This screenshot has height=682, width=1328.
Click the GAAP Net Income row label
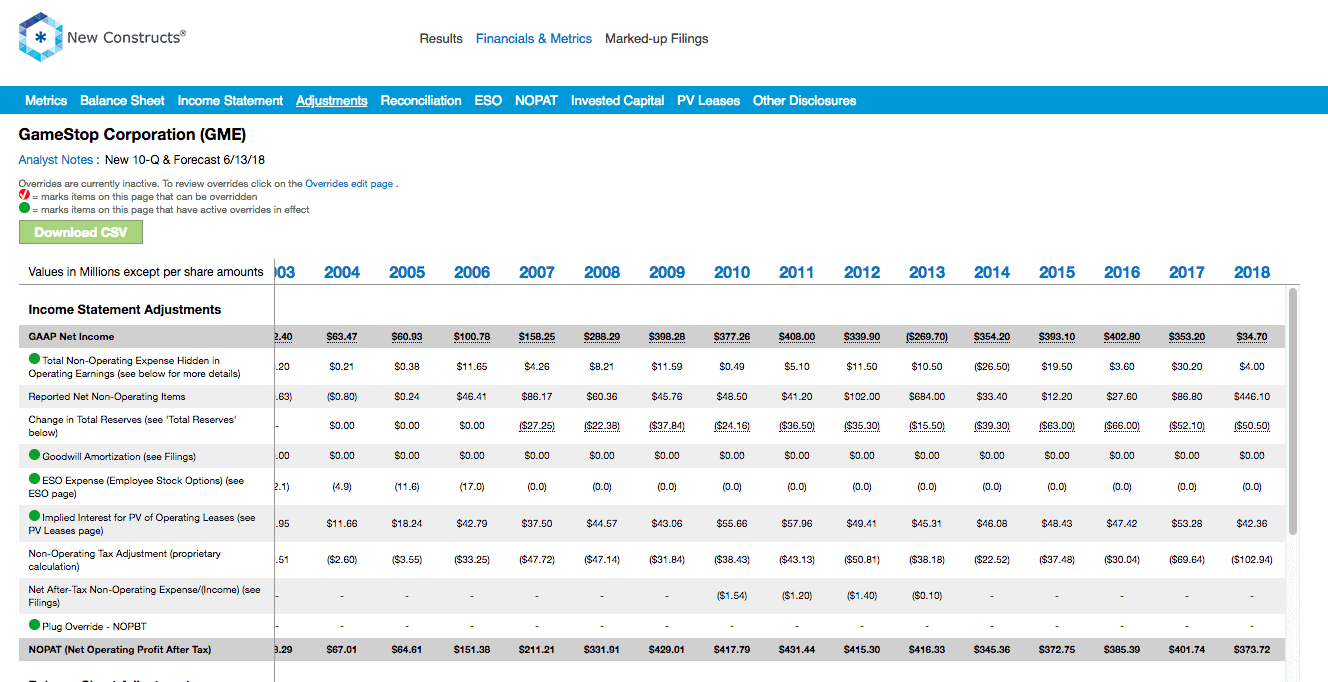pyautogui.click(x=71, y=337)
